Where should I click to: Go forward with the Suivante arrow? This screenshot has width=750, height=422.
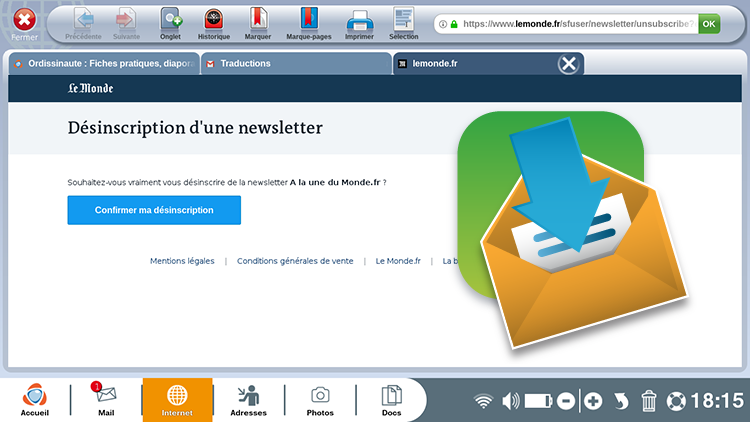click(x=126, y=23)
